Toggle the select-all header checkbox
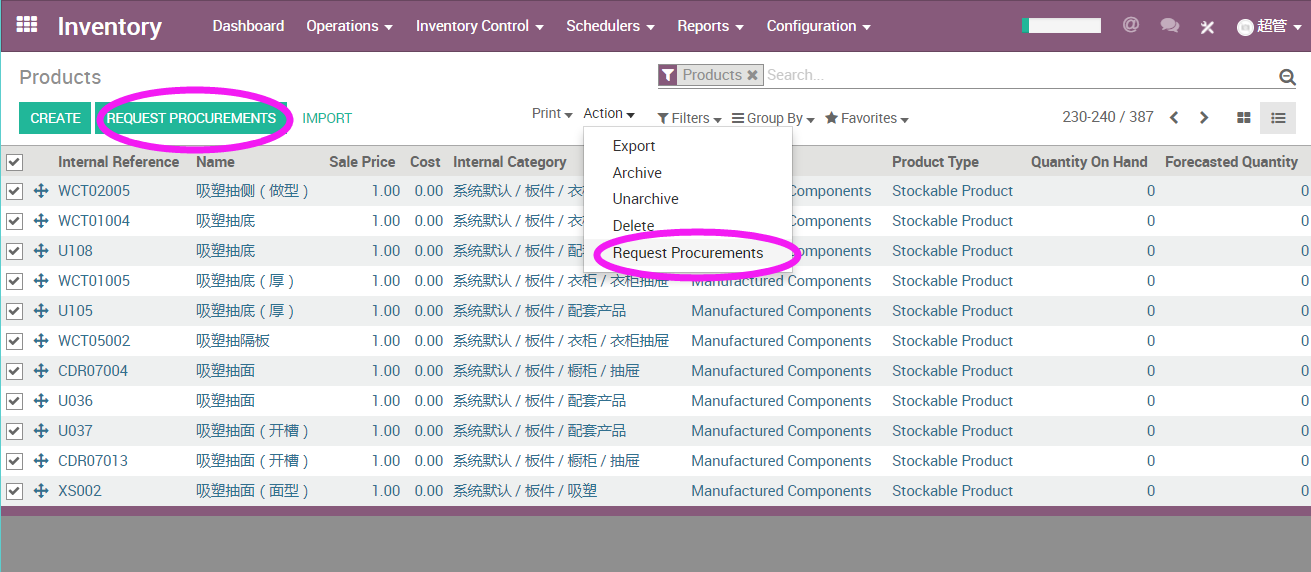This screenshot has width=1311, height=572. pos(14,162)
